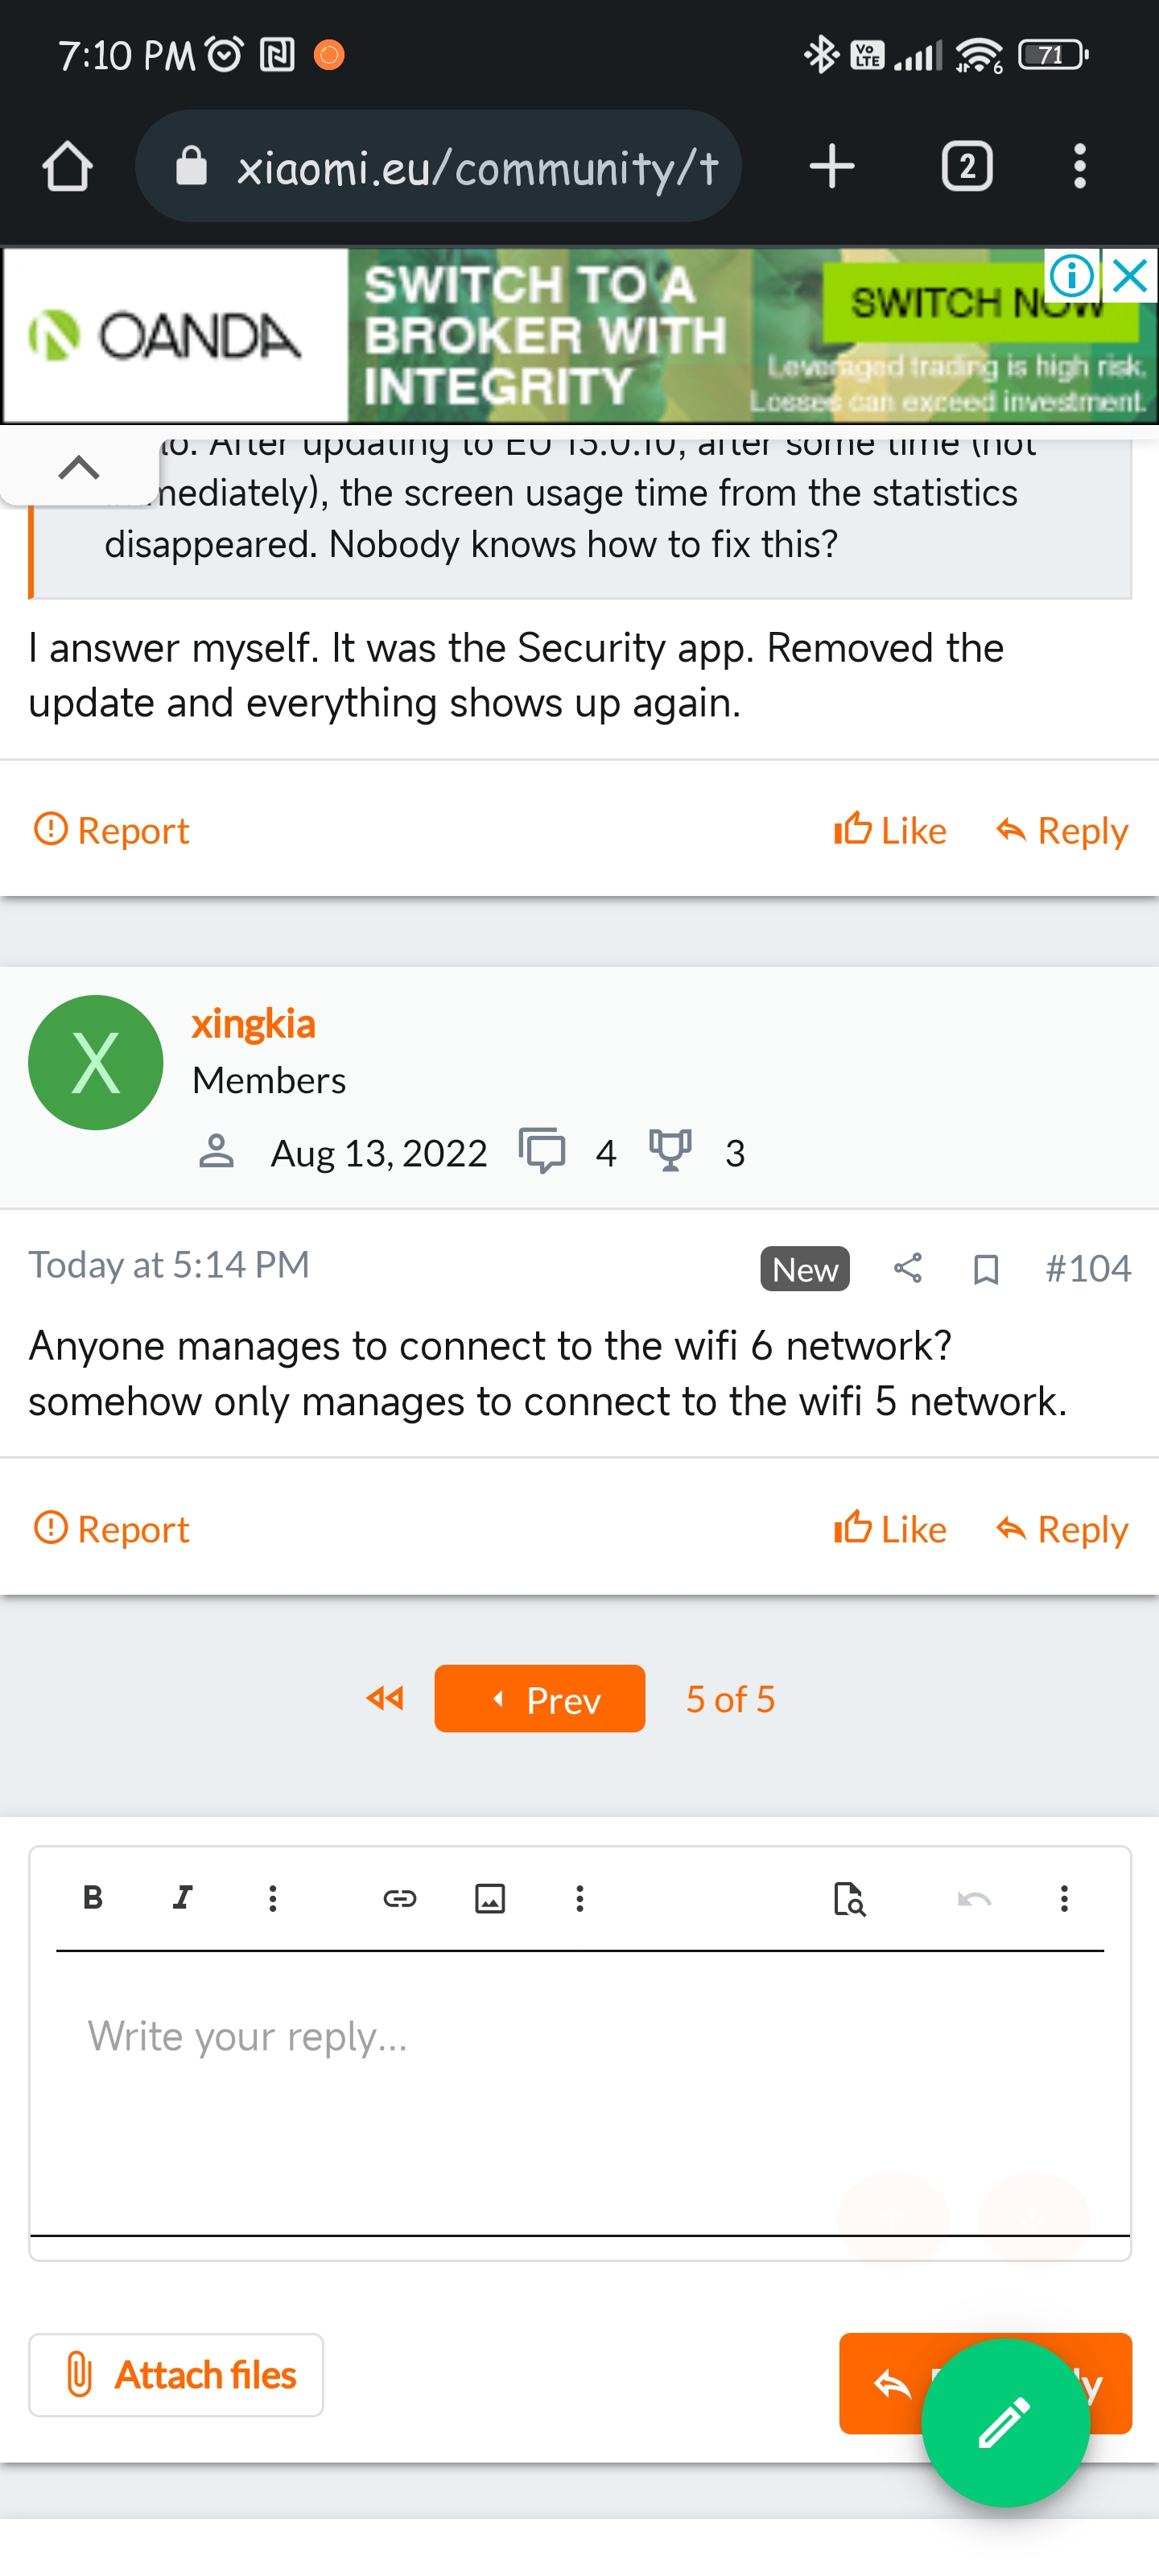Open the ad info icon
Viewport: 1159px width, 2576px height.
[1072, 275]
